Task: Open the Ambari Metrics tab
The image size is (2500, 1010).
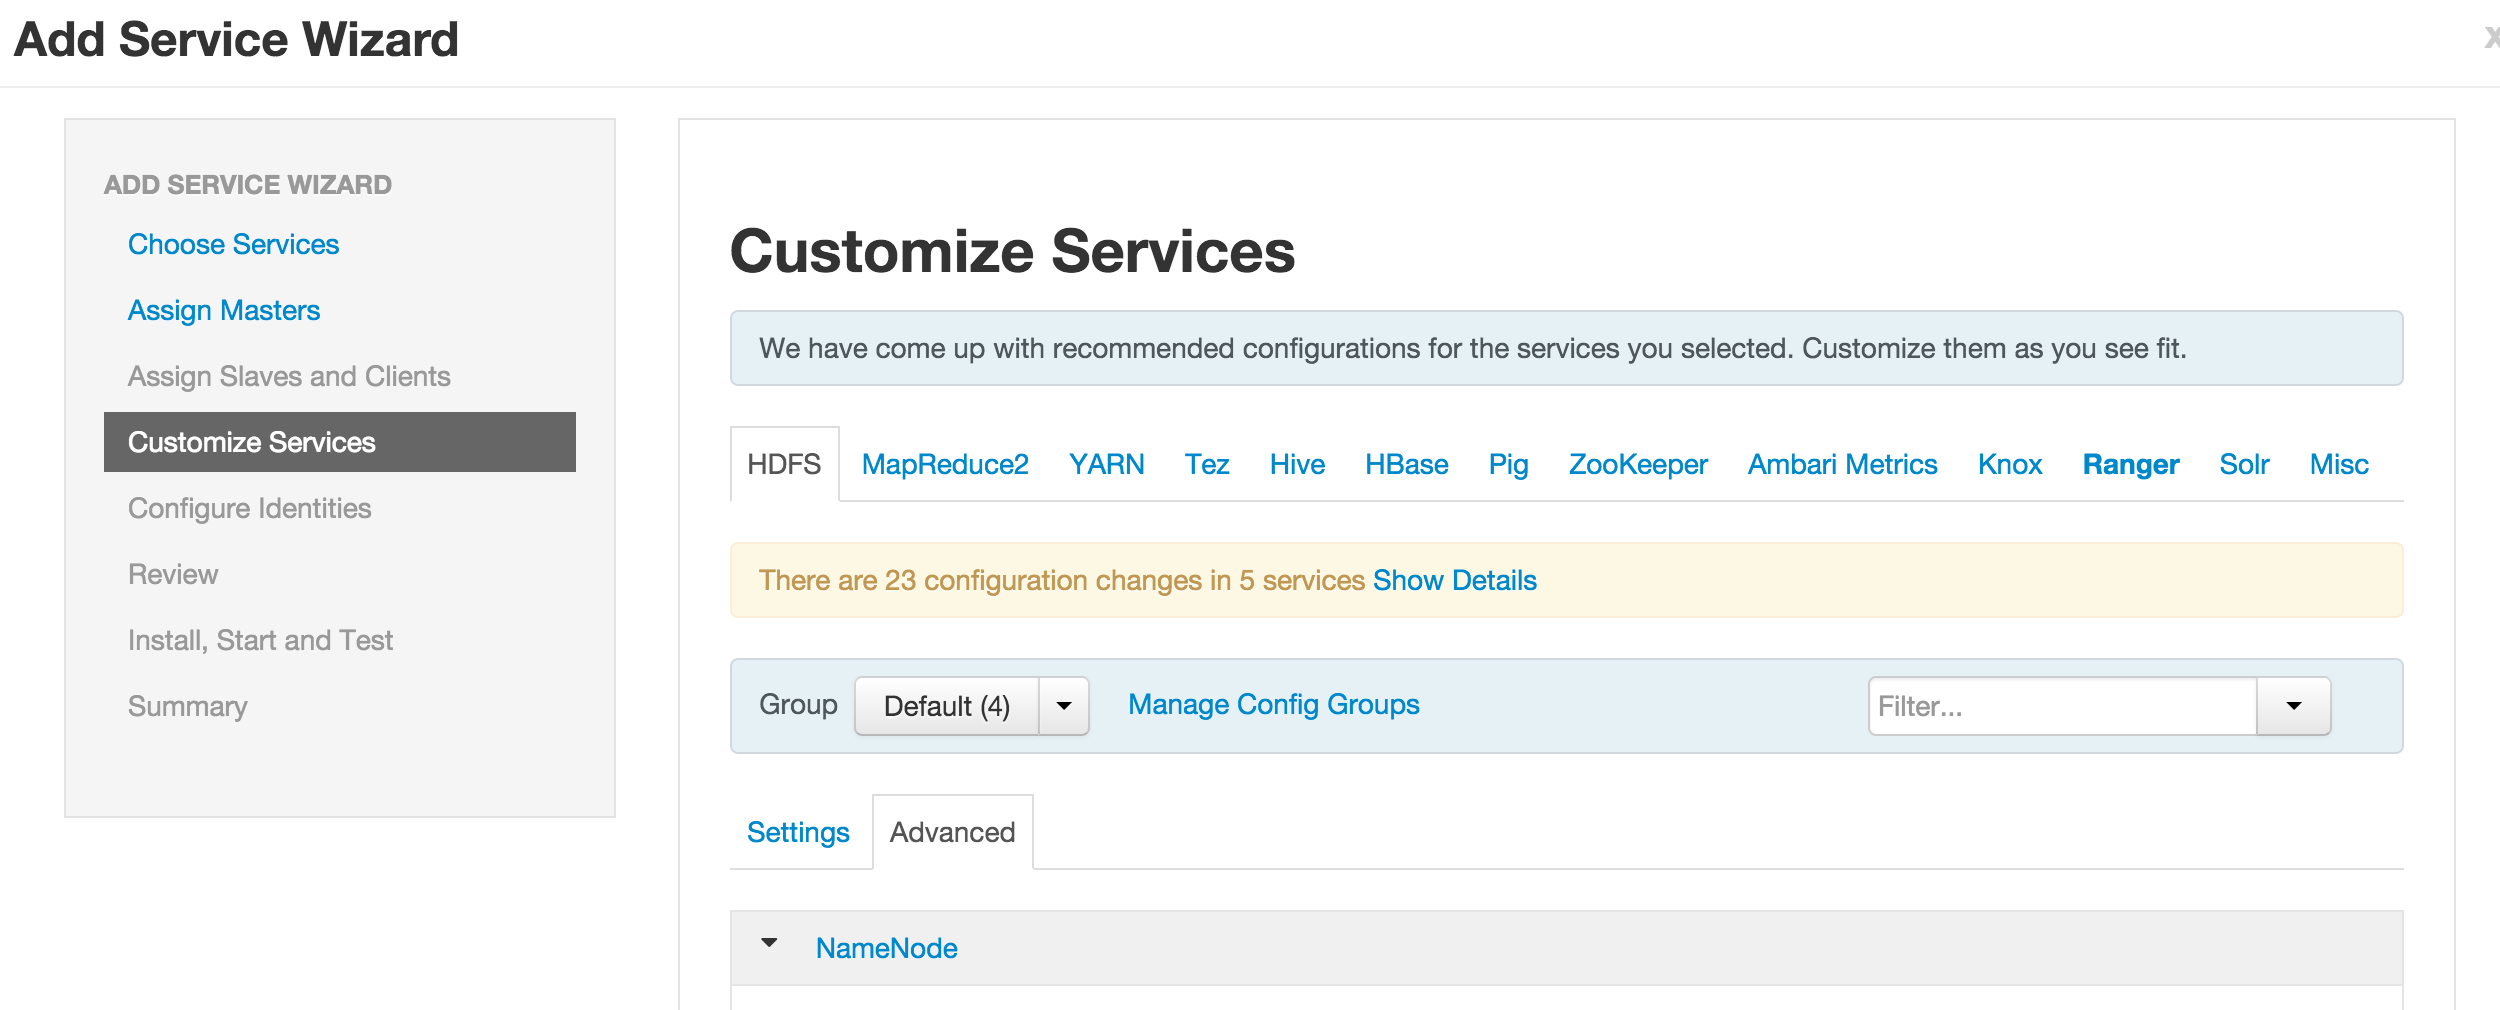Action: (1842, 465)
